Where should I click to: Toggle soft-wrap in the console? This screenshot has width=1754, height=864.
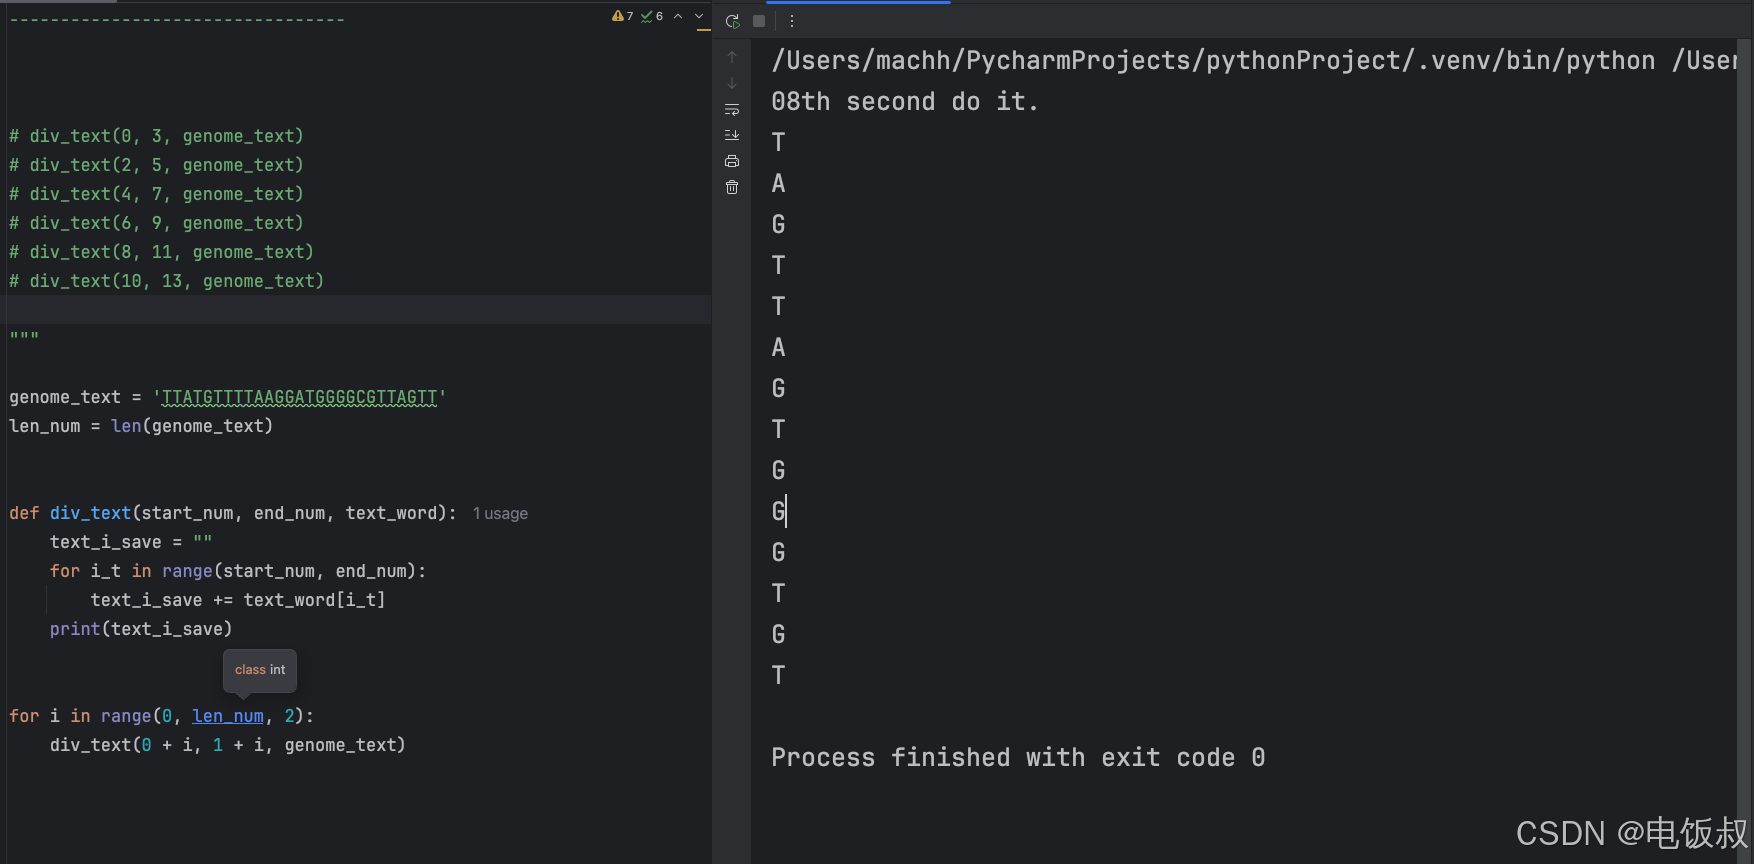[x=732, y=109]
